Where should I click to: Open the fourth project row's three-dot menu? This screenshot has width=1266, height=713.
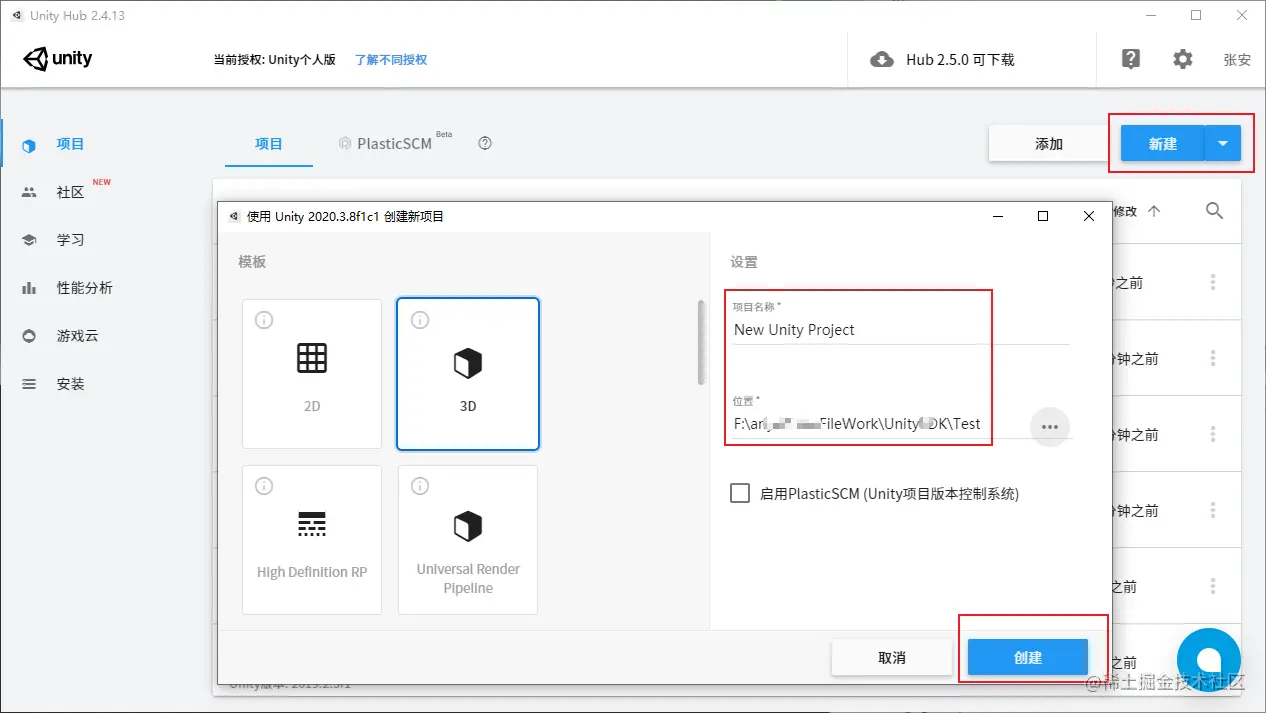tap(1213, 511)
